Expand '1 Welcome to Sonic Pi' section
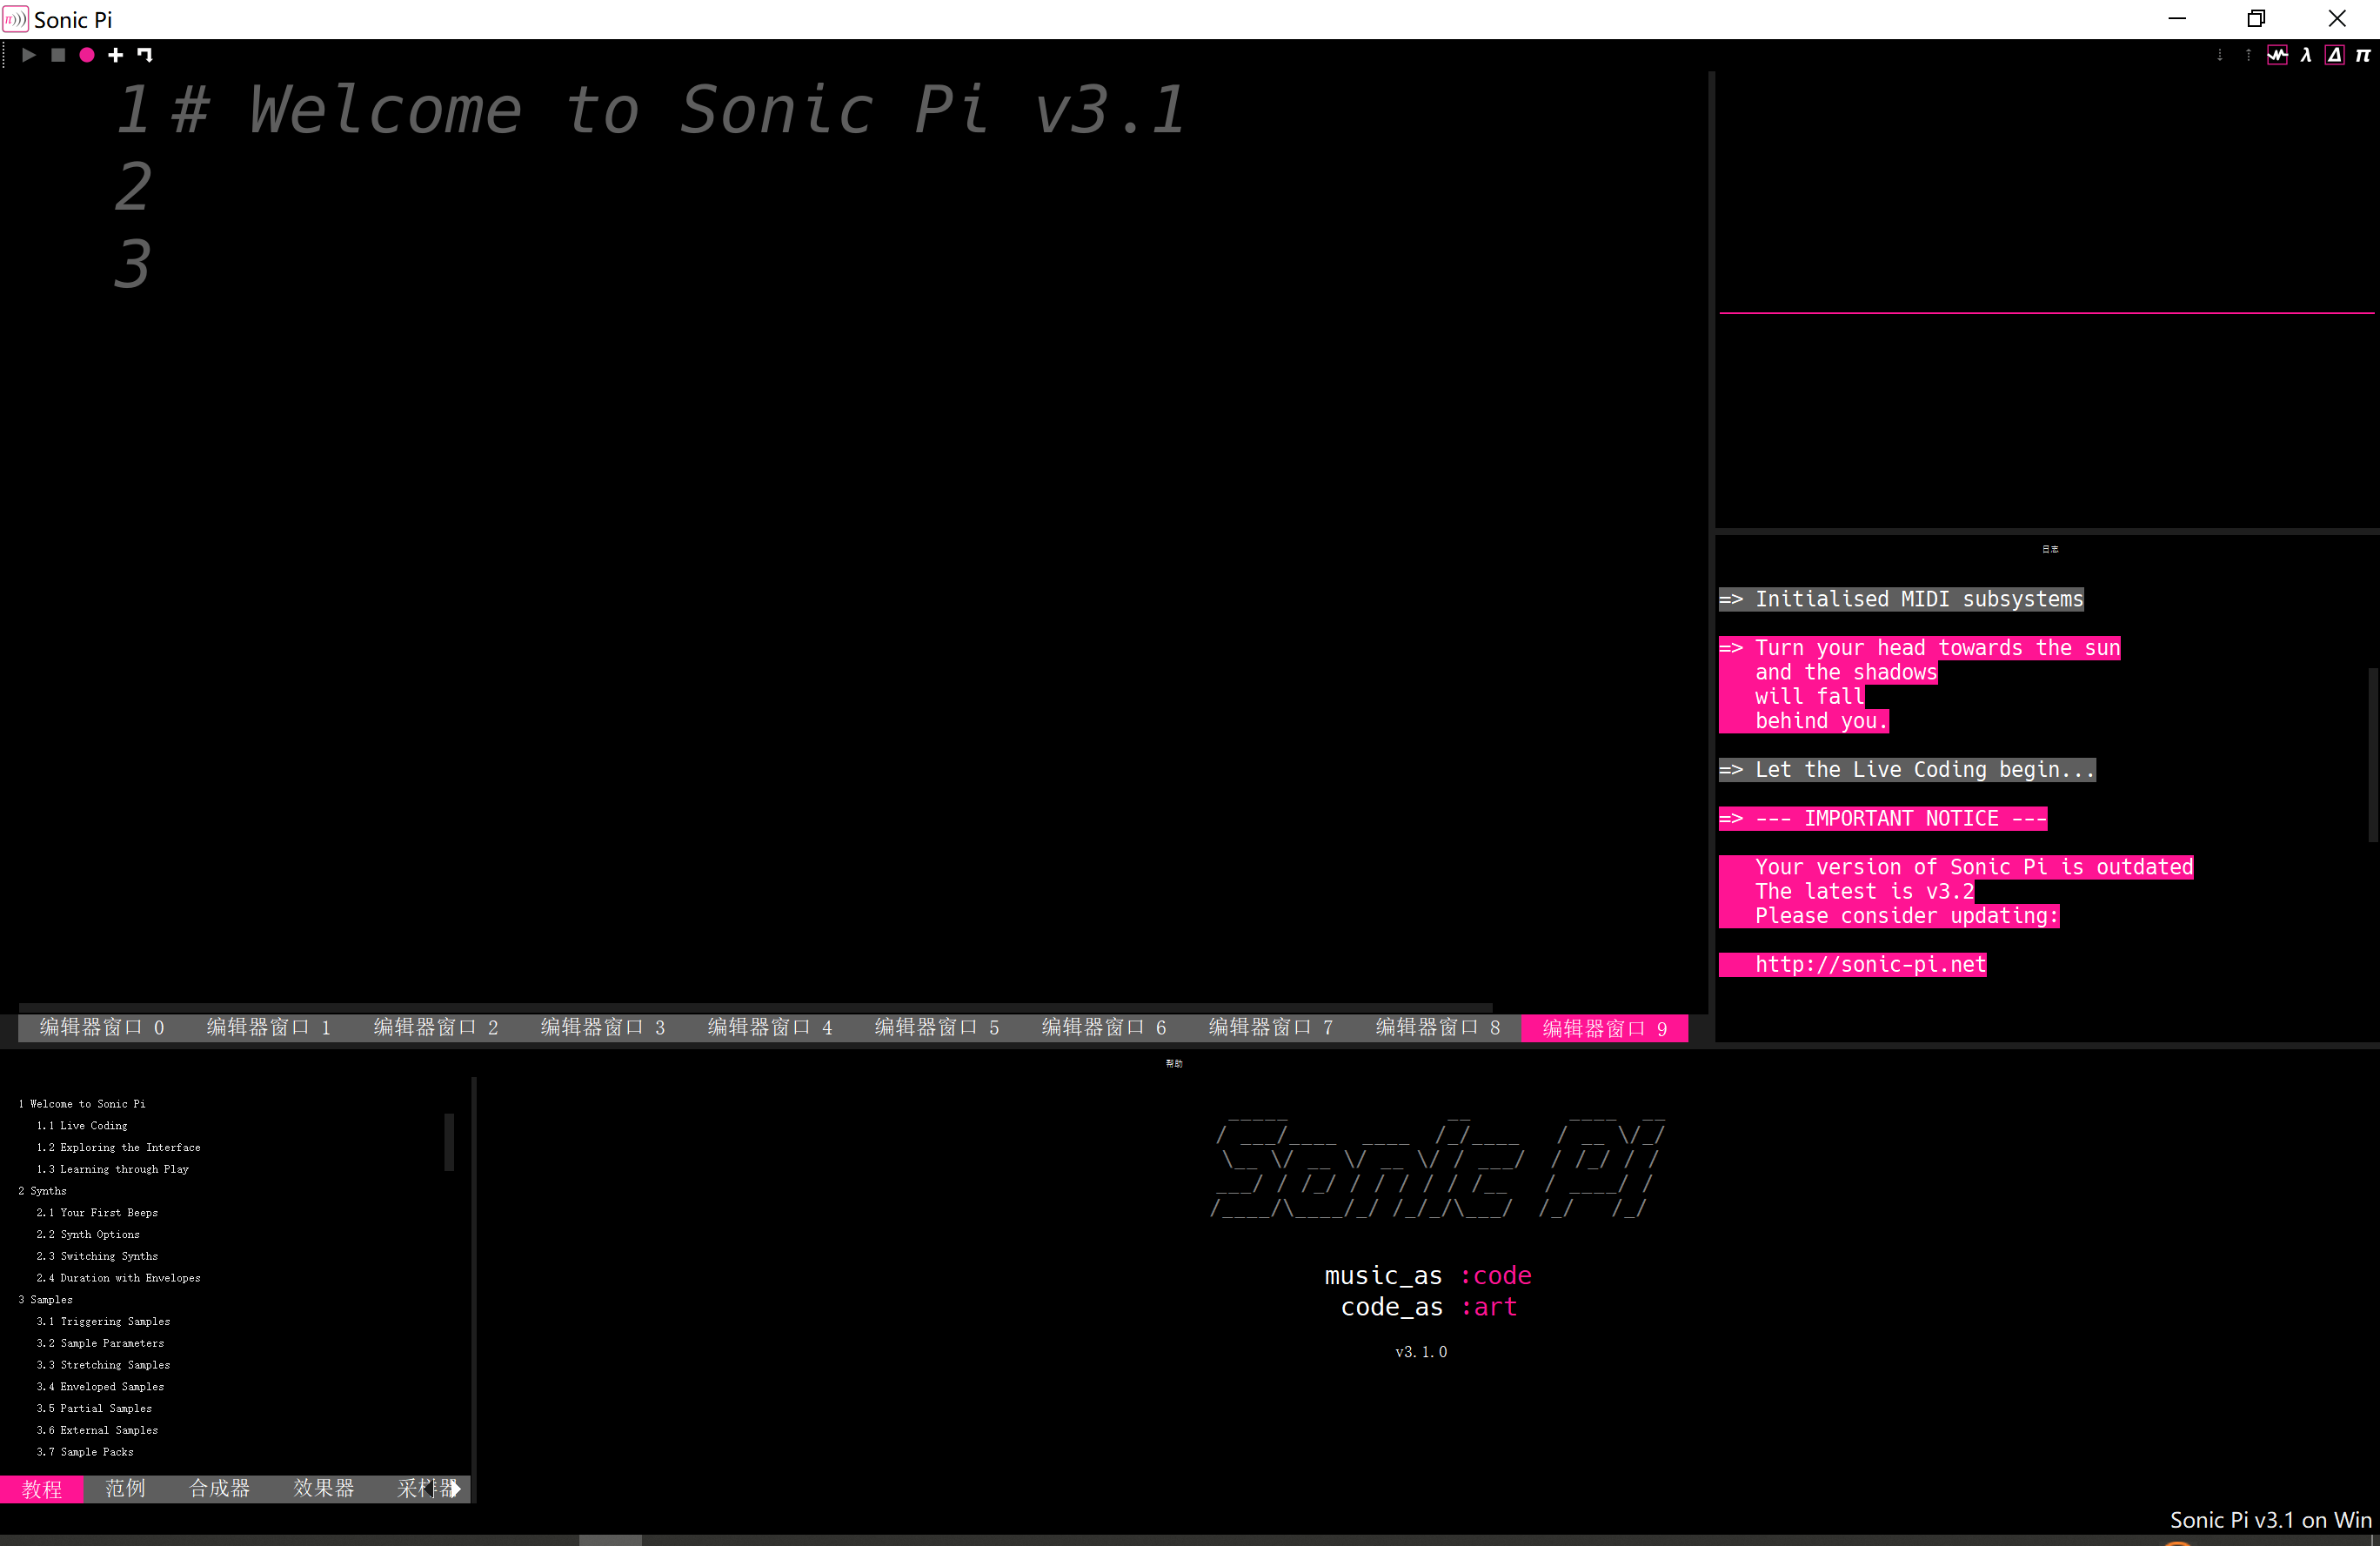The image size is (2380, 1546). (82, 1103)
